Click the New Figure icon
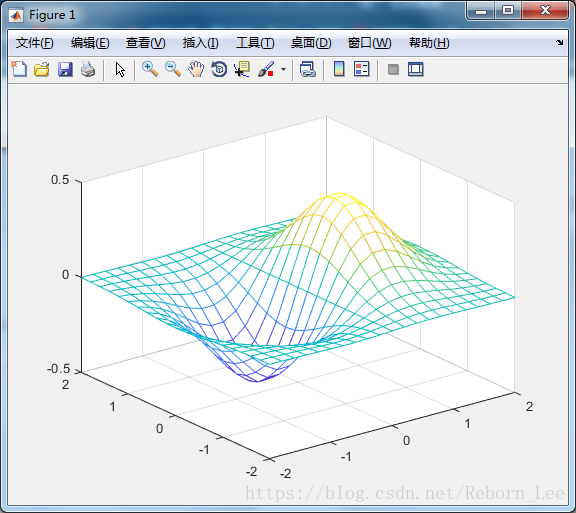 pos(19,69)
